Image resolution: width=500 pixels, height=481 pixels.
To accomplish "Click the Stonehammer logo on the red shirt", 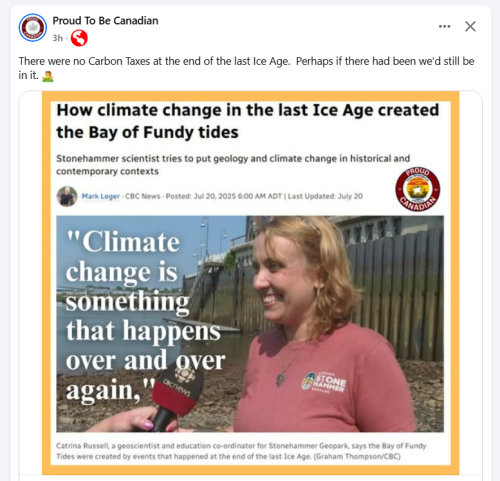I will [x=323, y=383].
